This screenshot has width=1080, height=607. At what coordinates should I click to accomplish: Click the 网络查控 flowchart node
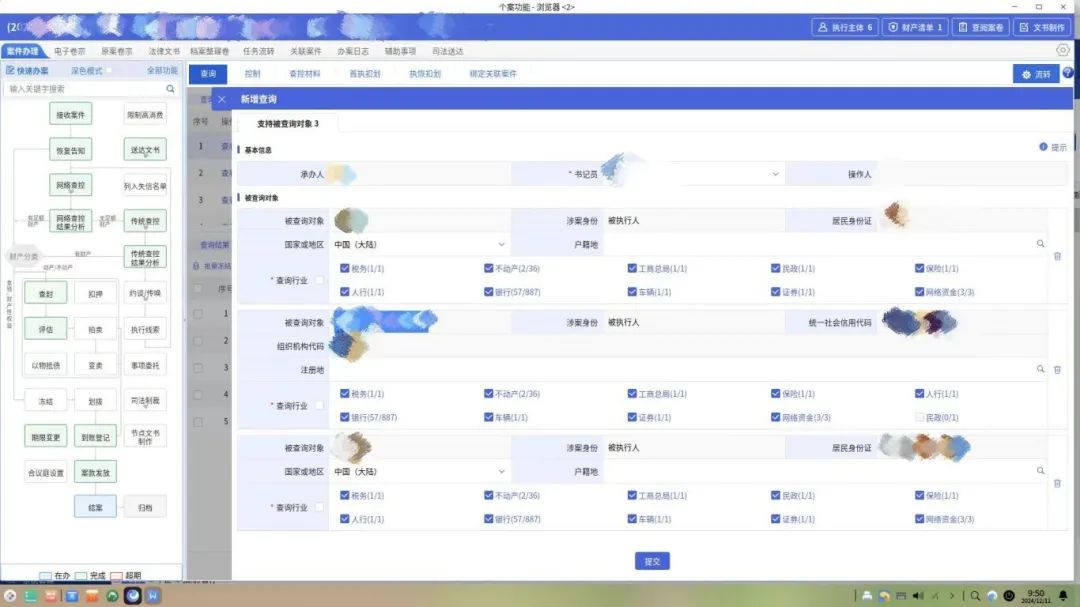70,185
